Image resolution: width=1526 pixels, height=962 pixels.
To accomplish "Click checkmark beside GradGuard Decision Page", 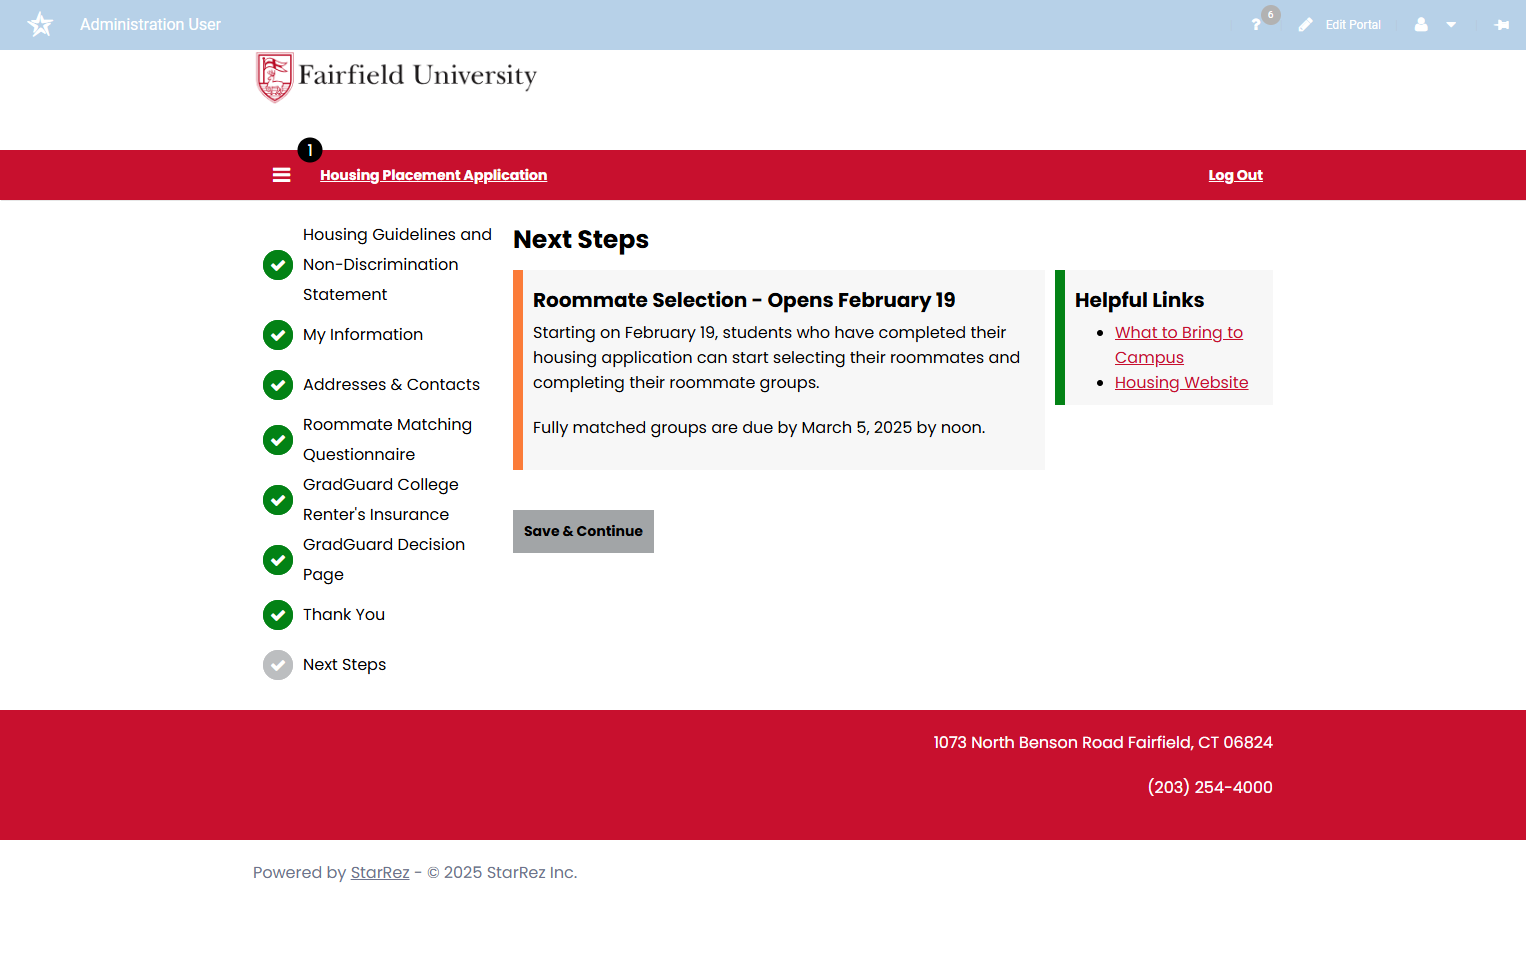I will coord(278,560).
